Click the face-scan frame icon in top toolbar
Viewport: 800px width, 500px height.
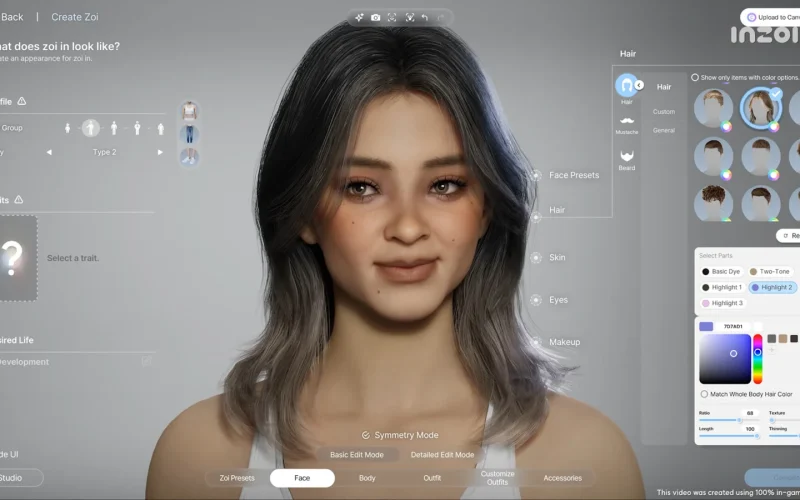[392, 17]
